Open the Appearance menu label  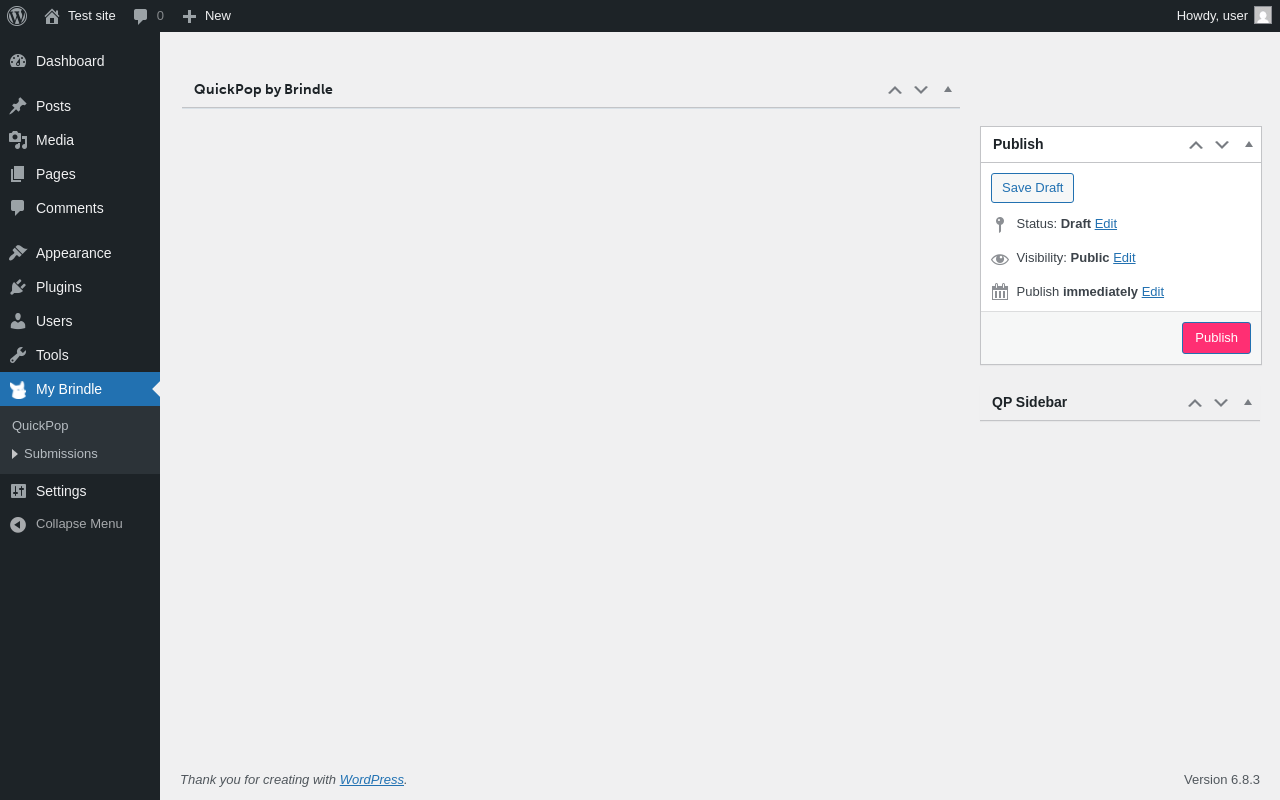[74, 253]
